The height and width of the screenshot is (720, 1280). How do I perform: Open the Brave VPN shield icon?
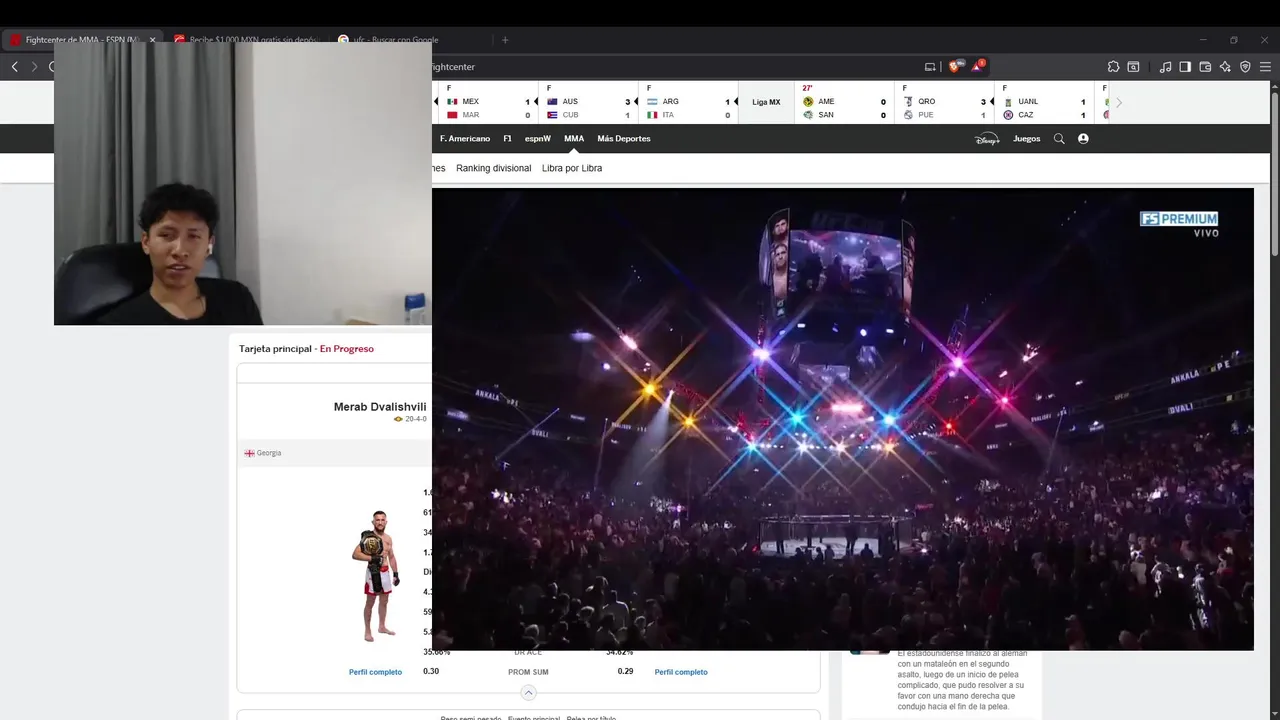coord(1245,67)
